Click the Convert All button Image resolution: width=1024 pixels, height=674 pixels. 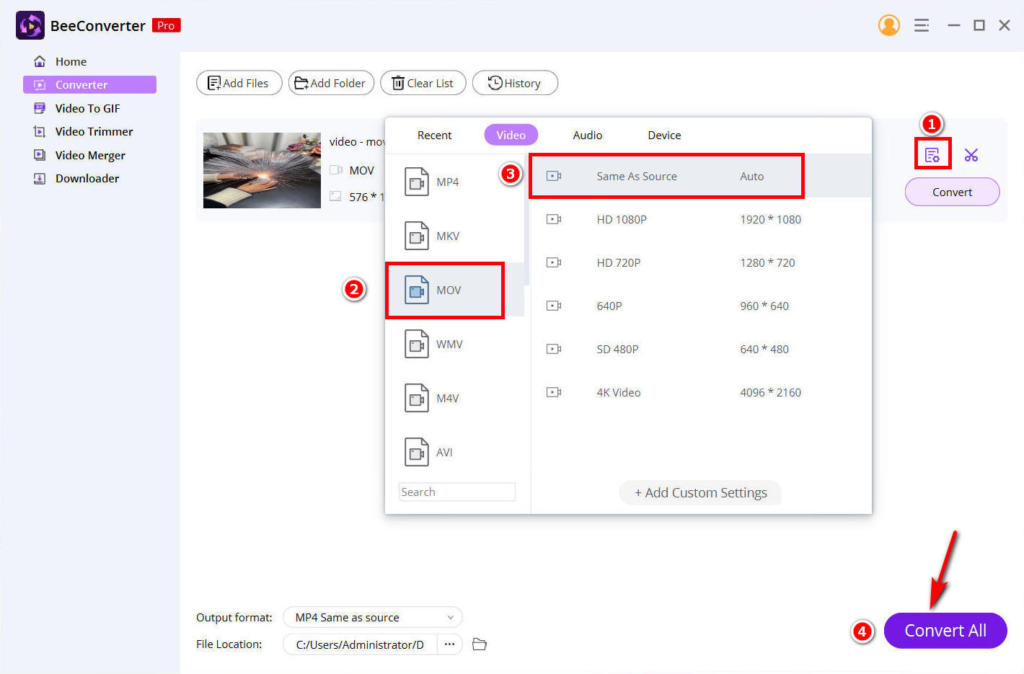[945, 630]
